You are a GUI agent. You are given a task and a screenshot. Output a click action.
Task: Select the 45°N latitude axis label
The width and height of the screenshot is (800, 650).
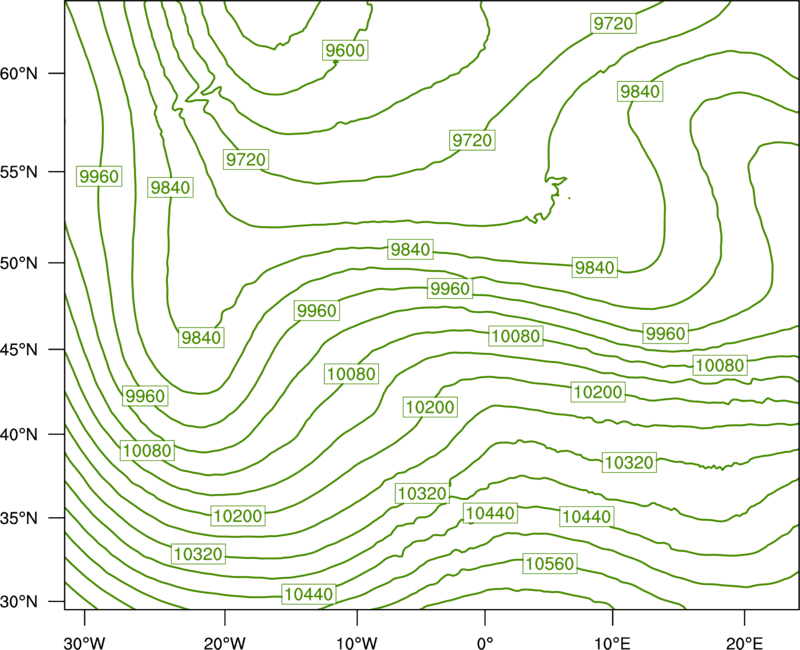click(19, 349)
